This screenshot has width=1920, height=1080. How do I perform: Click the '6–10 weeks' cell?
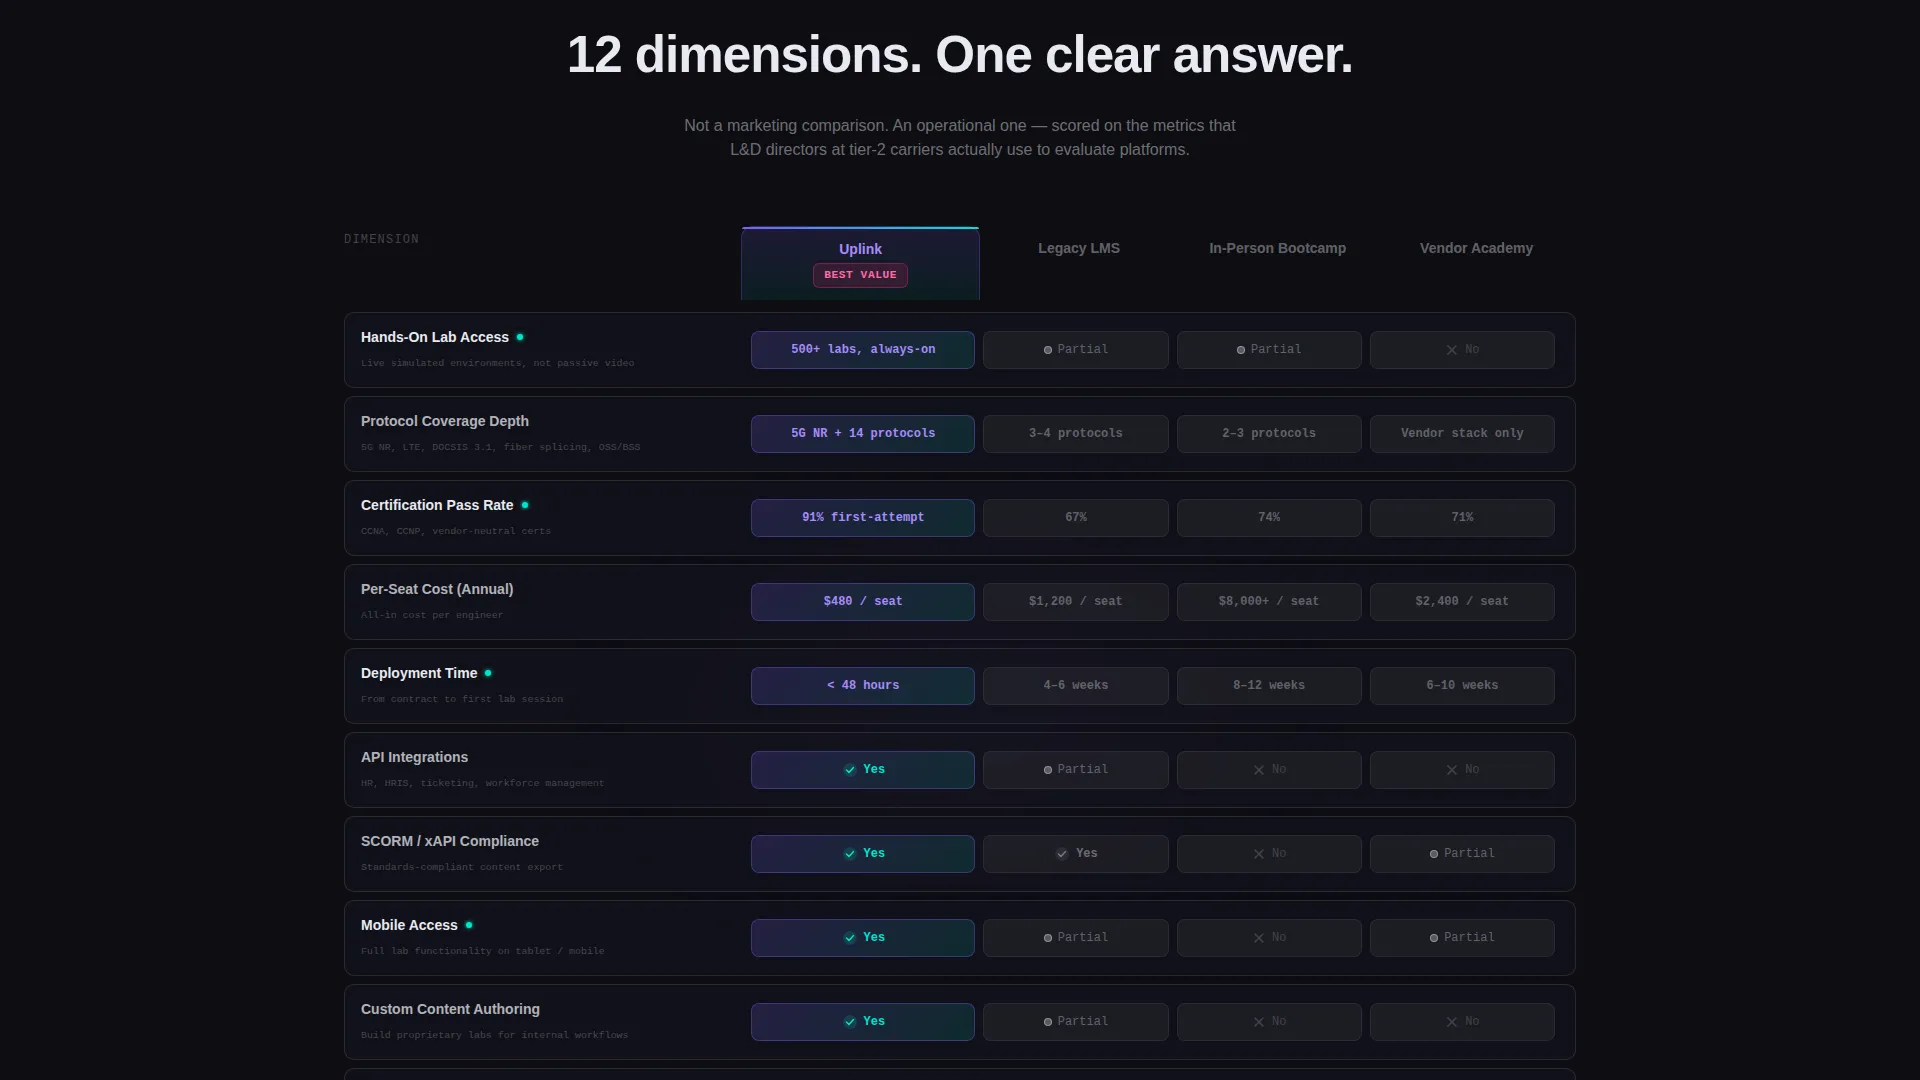(1462, 686)
